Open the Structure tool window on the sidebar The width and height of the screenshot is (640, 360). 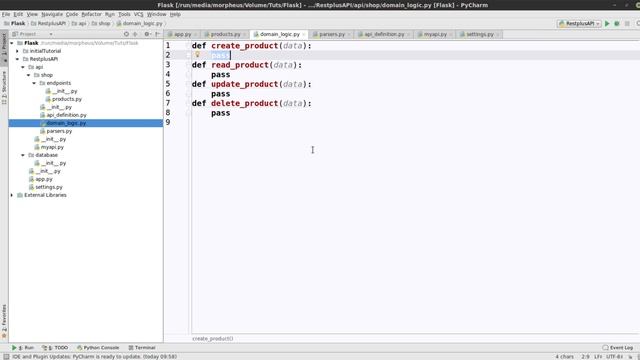(x=4, y=87)
